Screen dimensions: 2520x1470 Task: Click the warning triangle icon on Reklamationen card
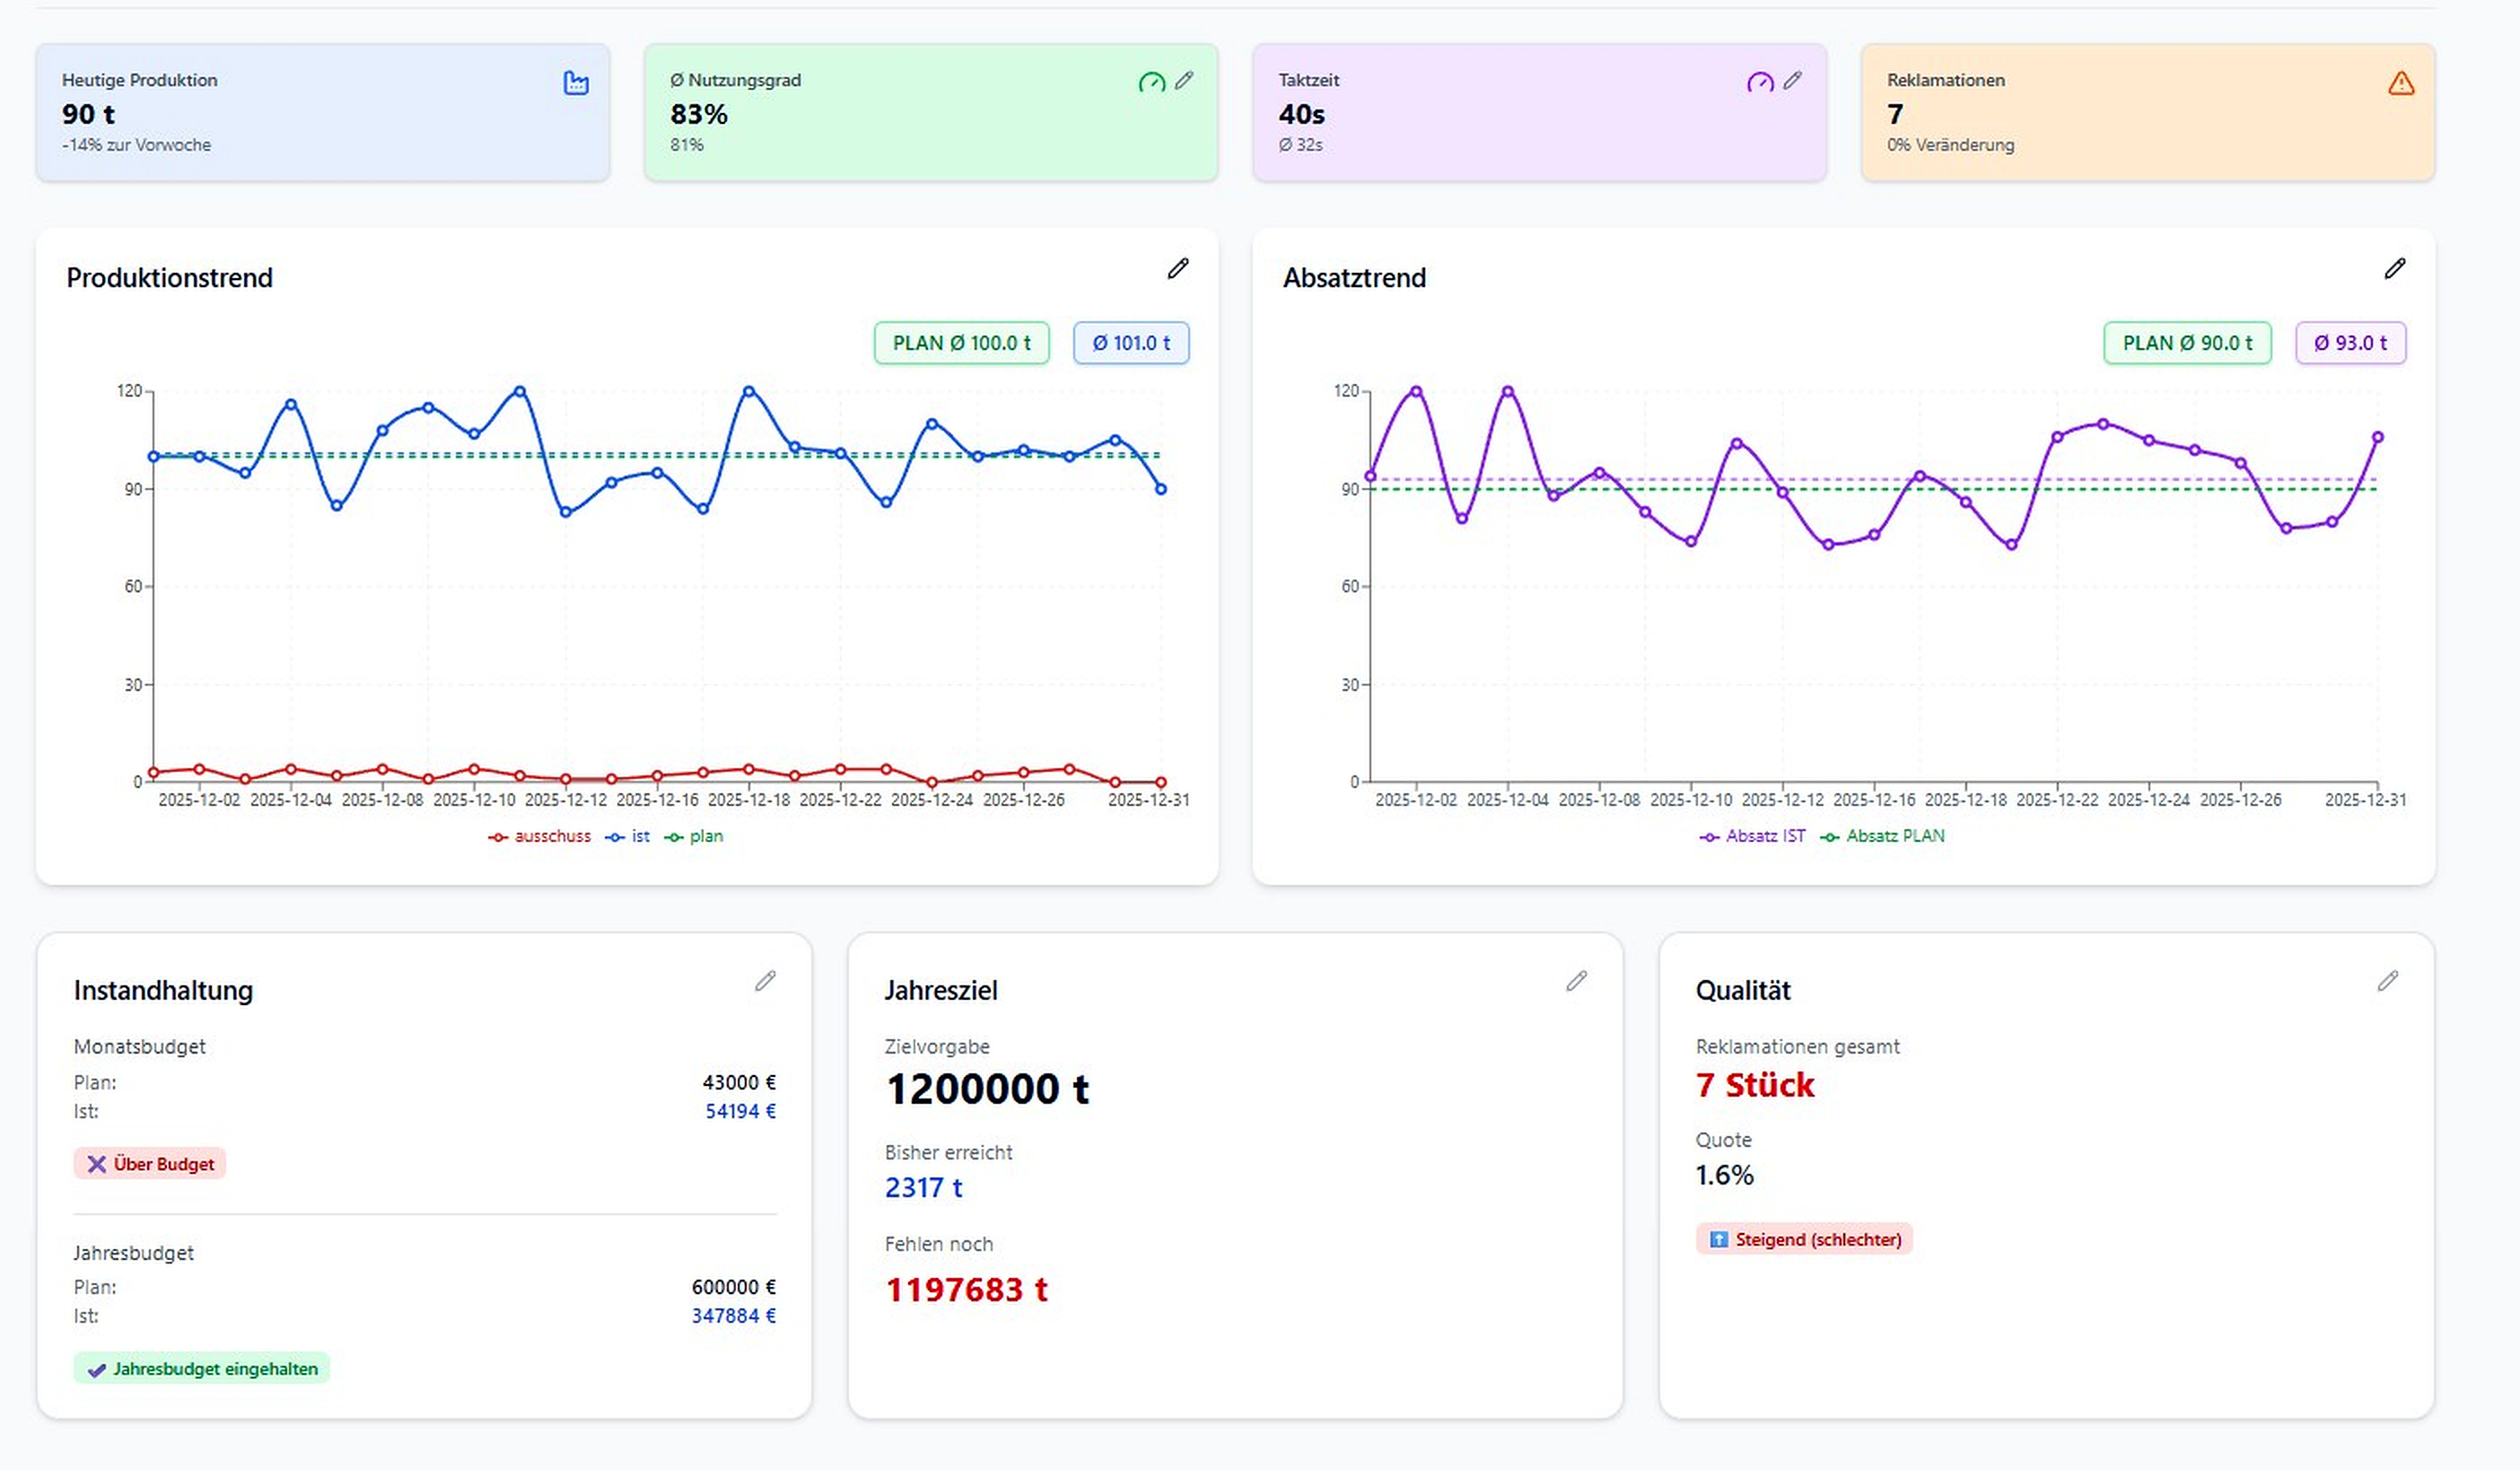2401,83
